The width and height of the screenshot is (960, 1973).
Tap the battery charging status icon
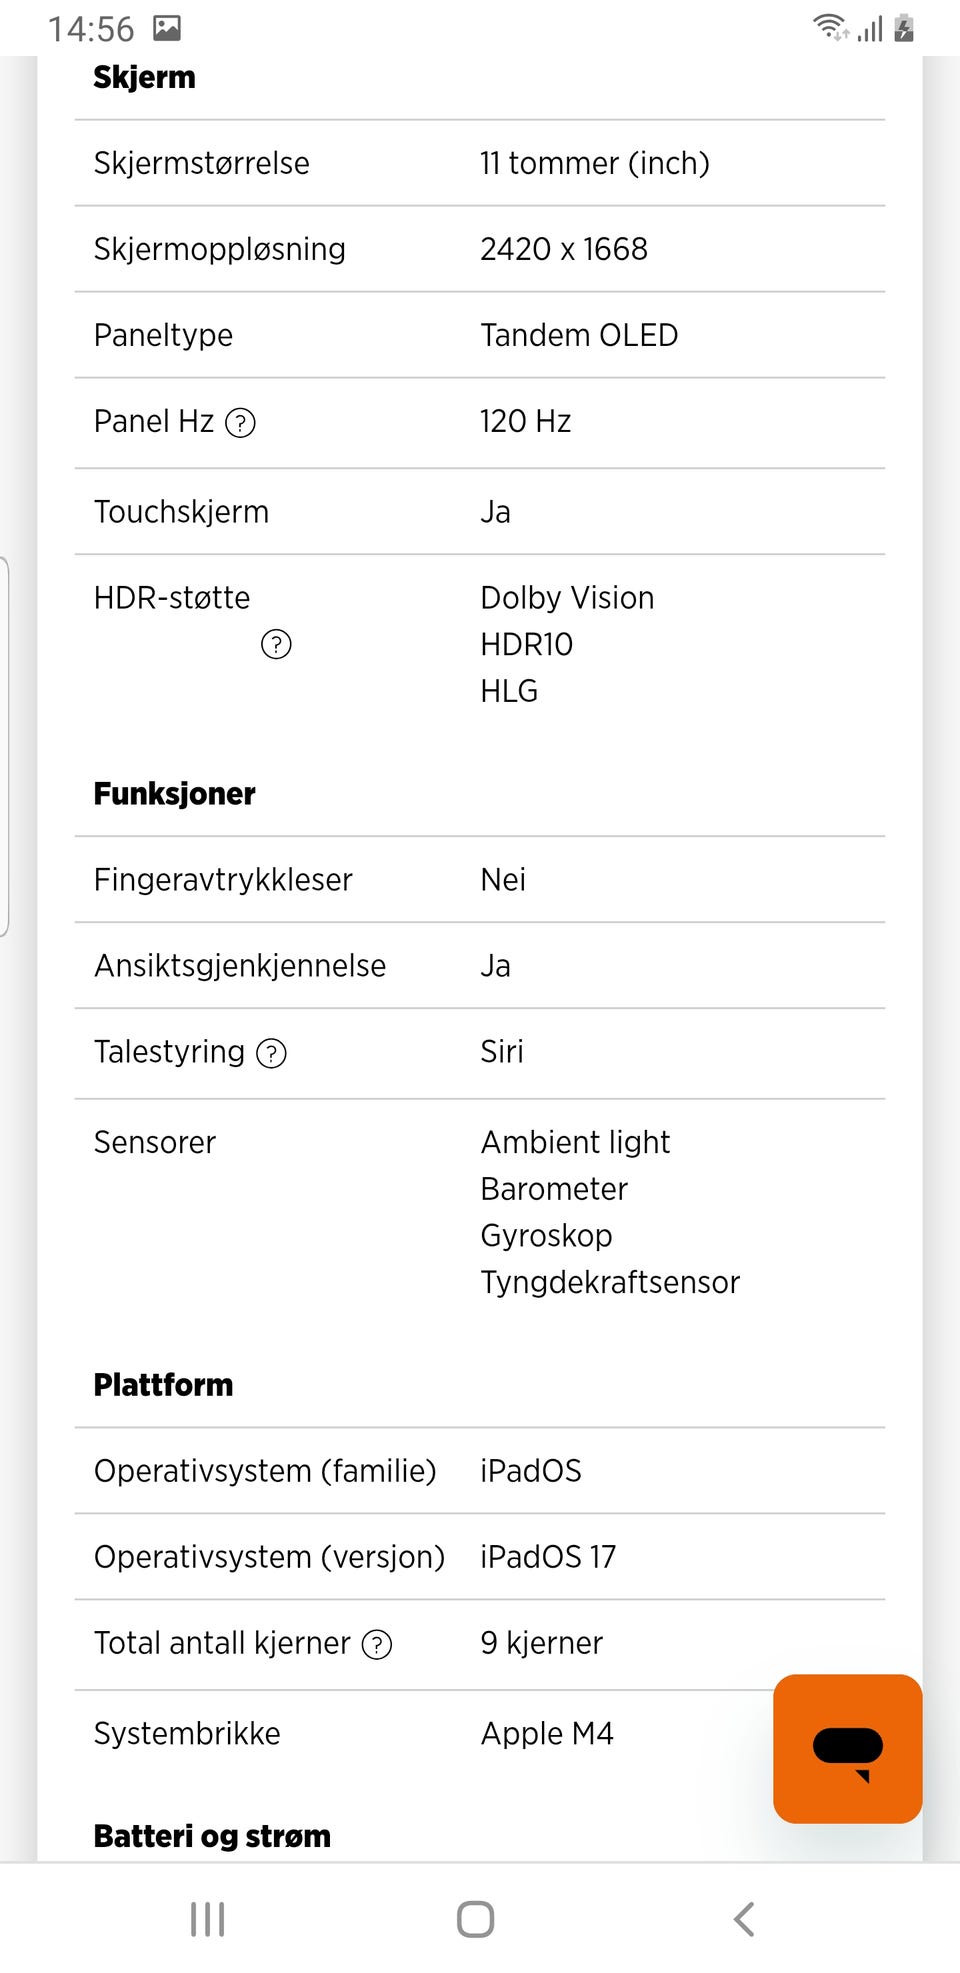point(904,28)
